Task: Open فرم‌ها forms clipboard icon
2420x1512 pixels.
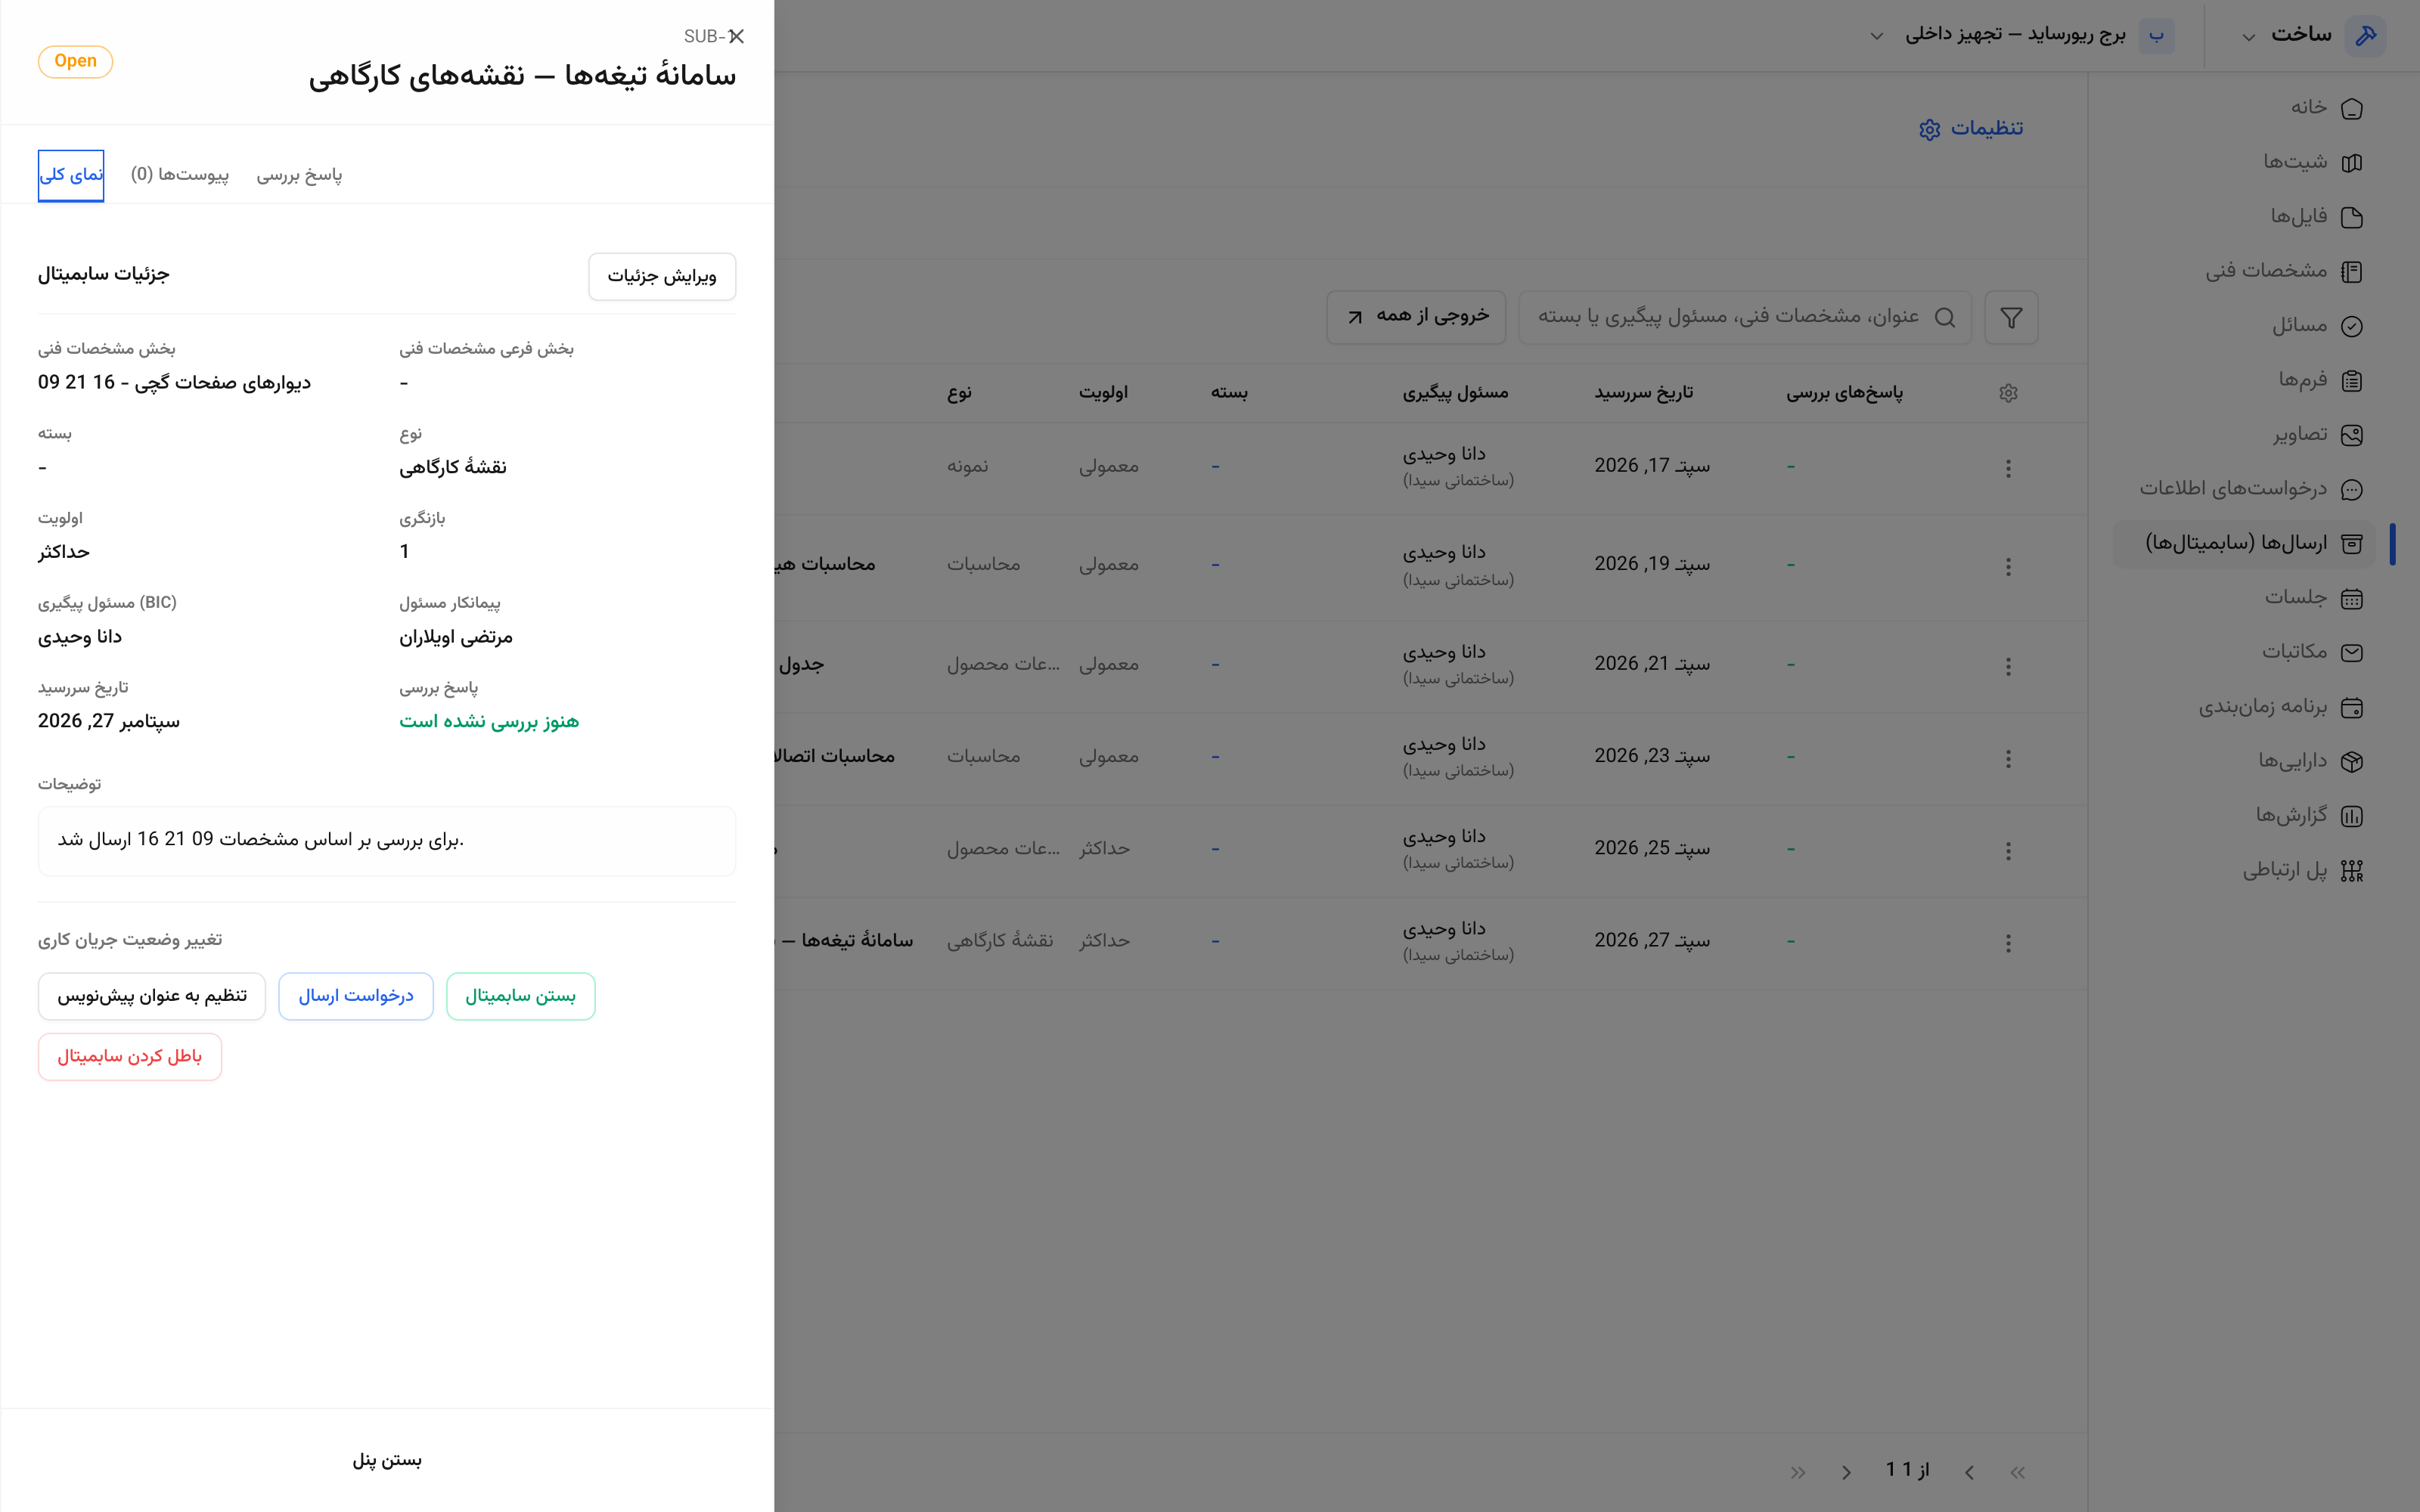Action: point(2352,380)
